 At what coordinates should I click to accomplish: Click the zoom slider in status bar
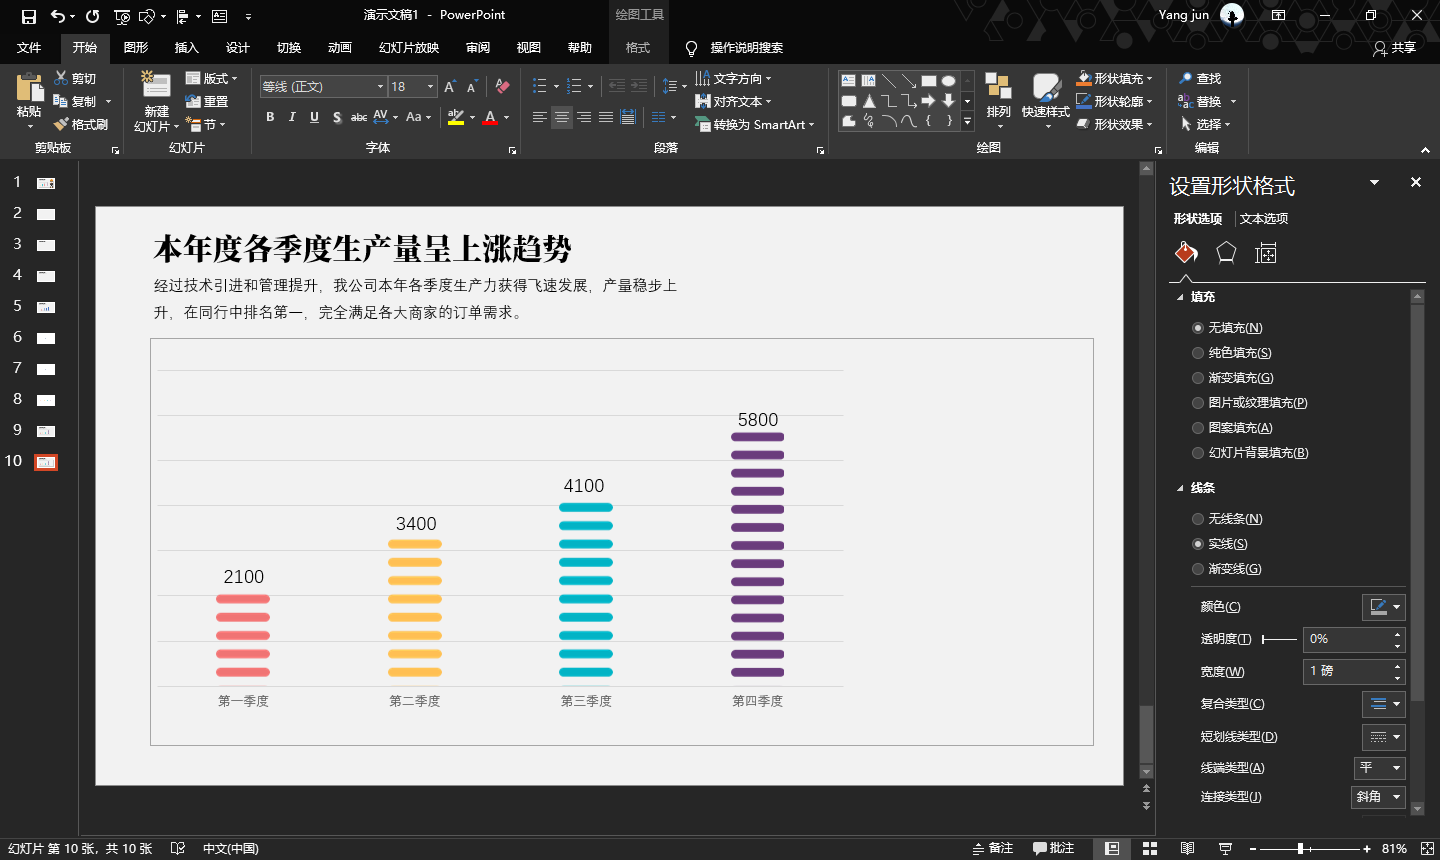tap(1309, 849)
